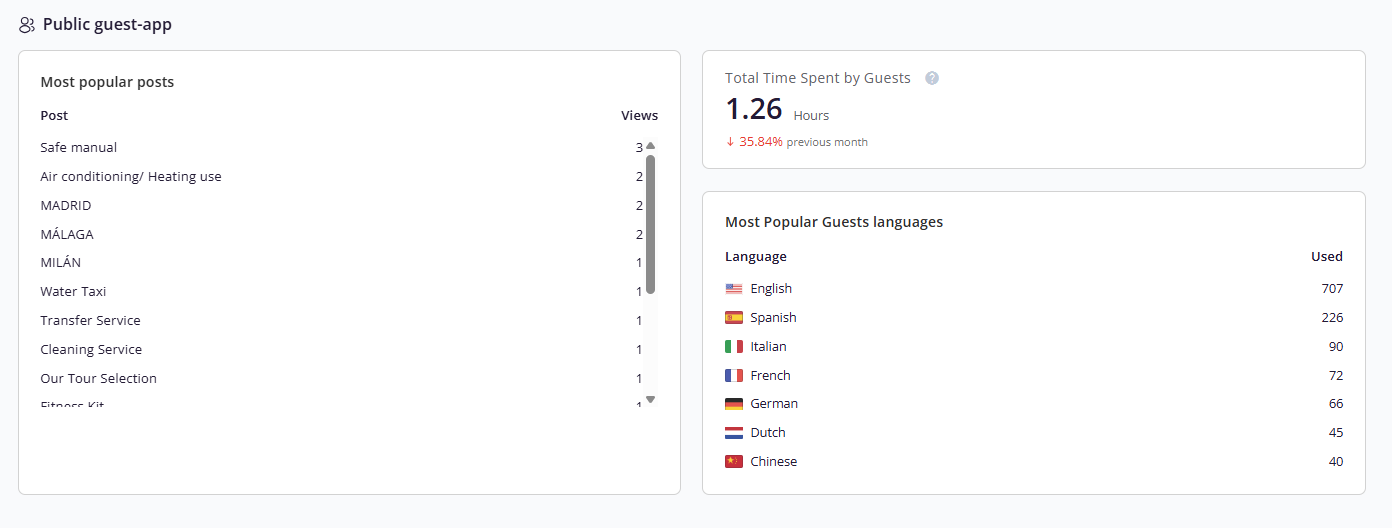Click the Views column header

coord(639,115)
